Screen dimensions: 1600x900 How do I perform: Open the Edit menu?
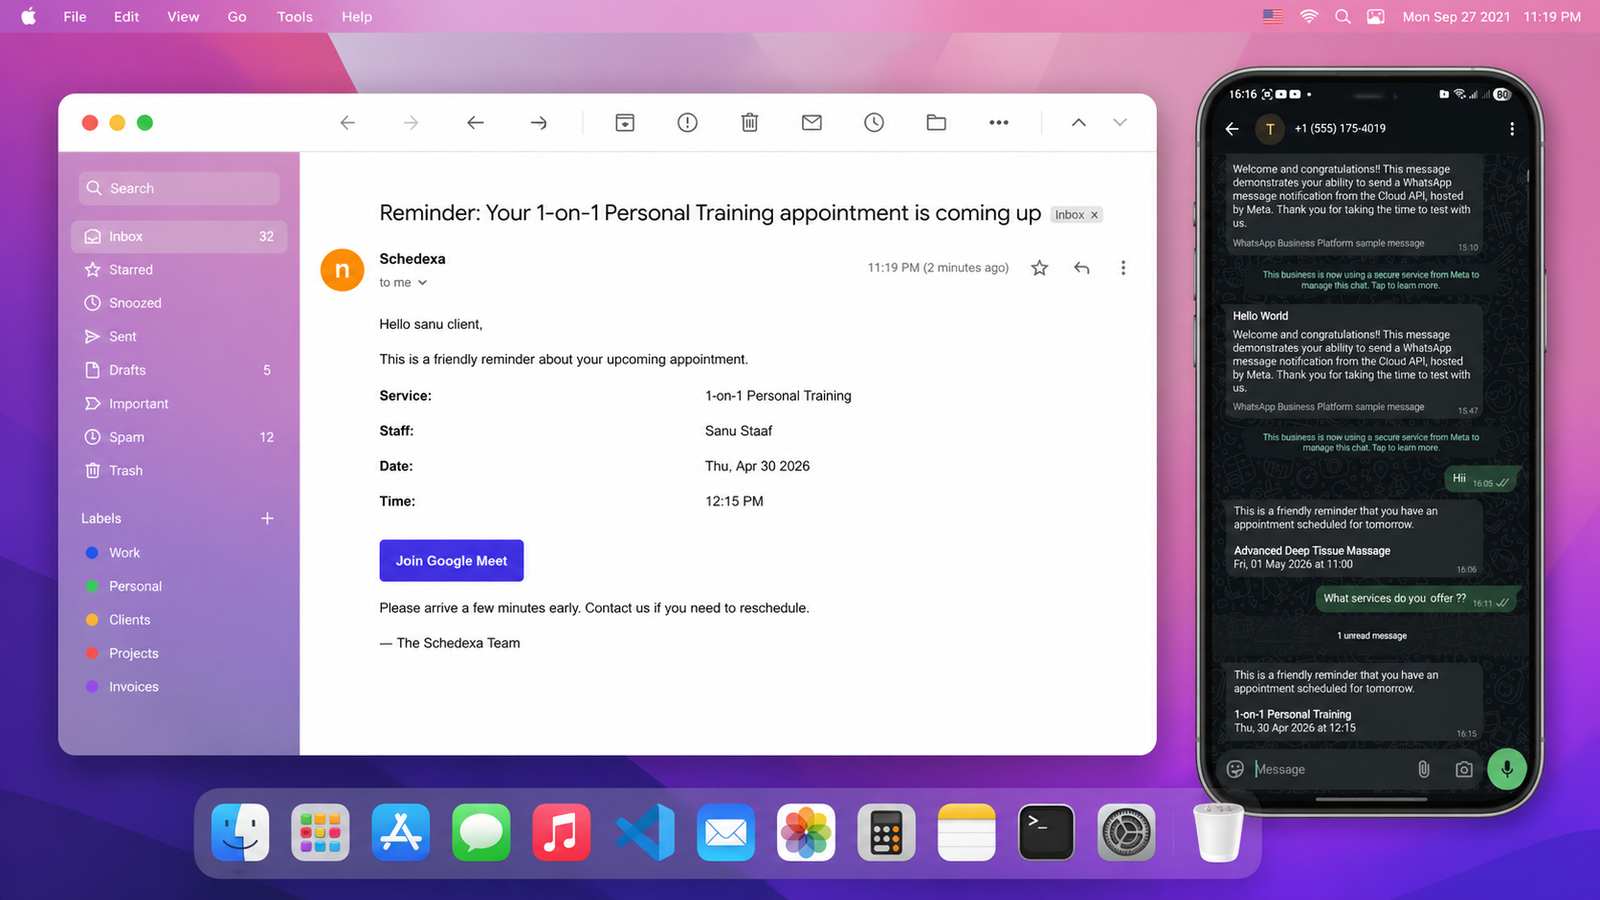point(127,17)
